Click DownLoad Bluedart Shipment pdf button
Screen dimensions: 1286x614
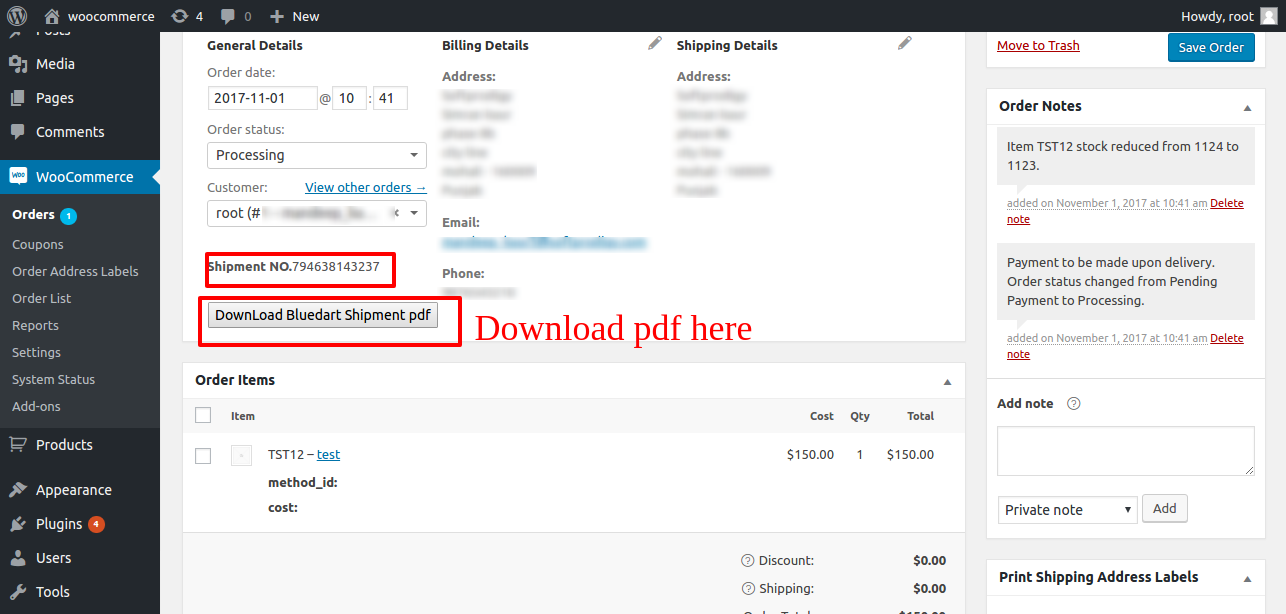pos(322,315)
